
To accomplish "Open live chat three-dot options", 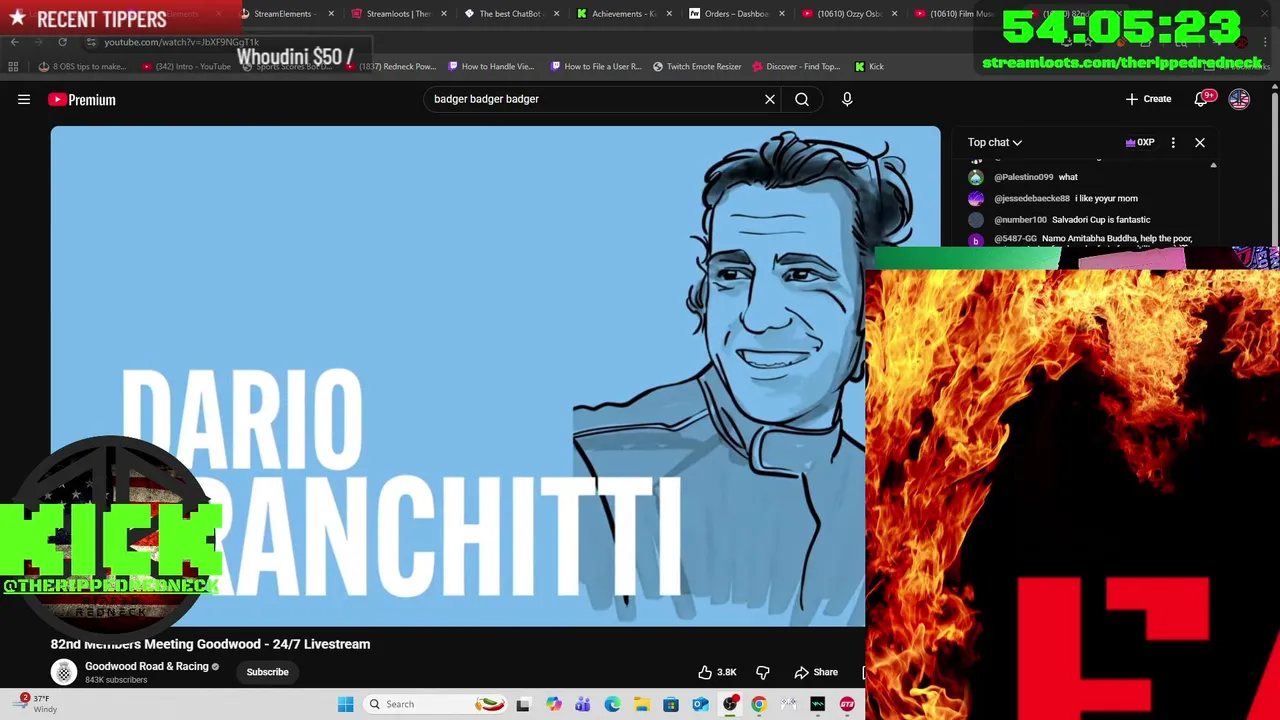I will click(1173, 142).
